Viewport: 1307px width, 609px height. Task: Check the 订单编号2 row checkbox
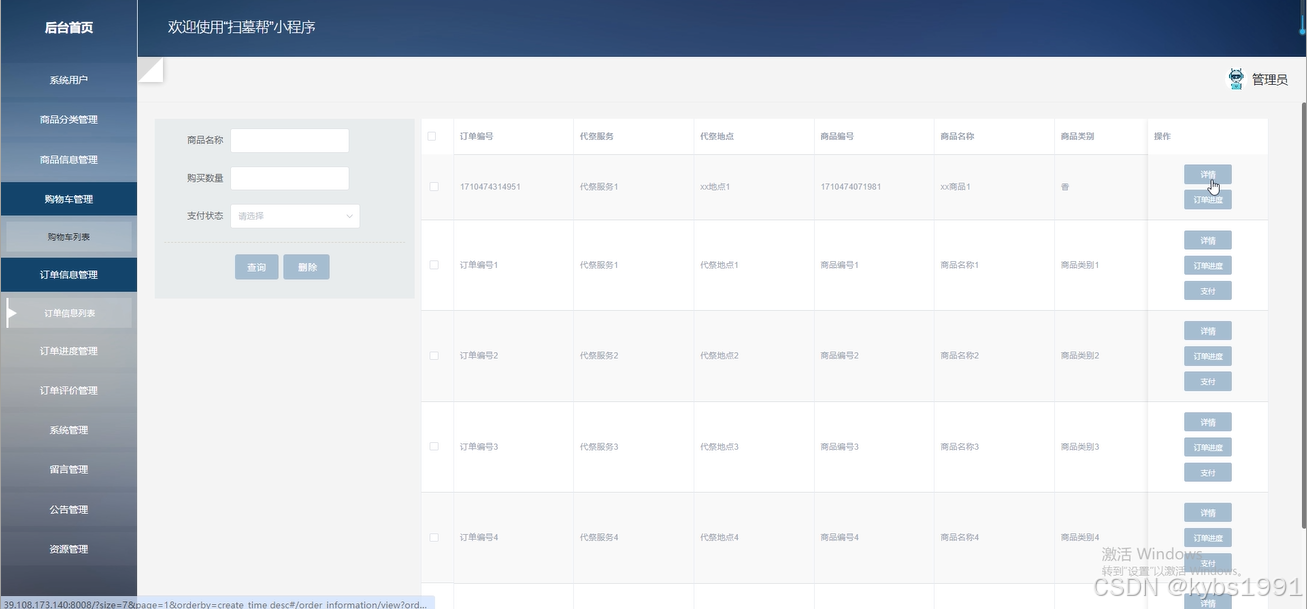(433, 356)
